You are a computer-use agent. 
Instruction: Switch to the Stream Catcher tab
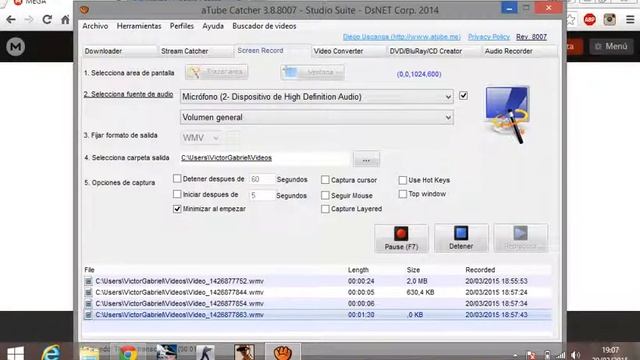pyautogui.click(x=196, y=51)
